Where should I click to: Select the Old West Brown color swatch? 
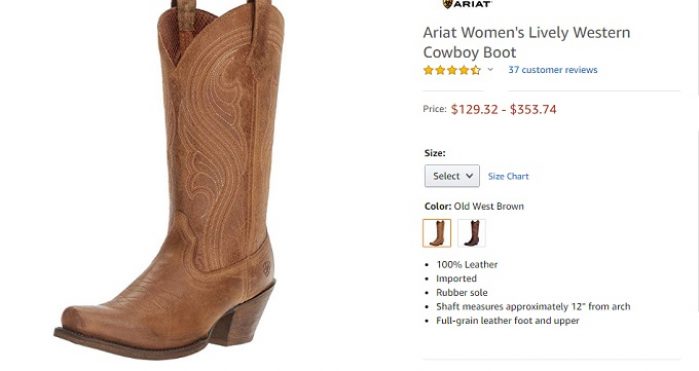point(437,233)
